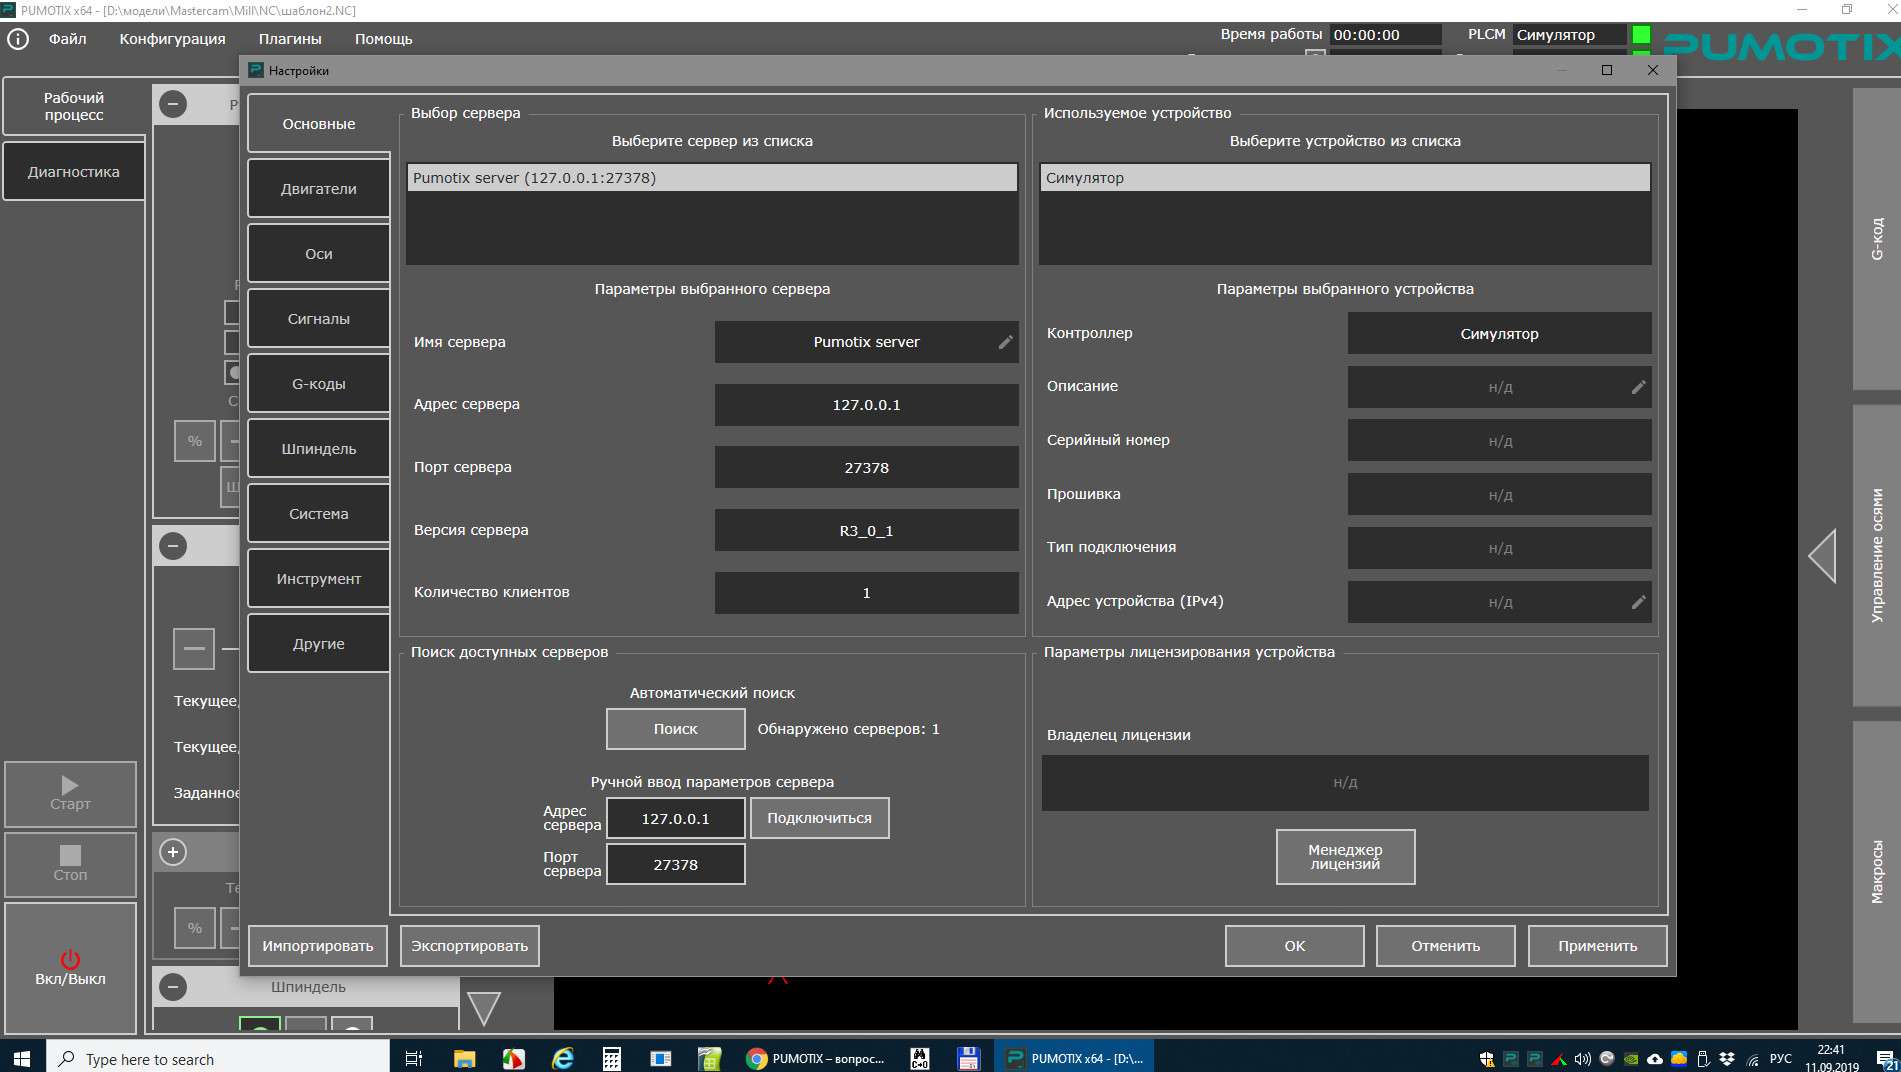
Task: Collapse the middle main-window panel with minus icon
Action: click(x=173, y=546)
